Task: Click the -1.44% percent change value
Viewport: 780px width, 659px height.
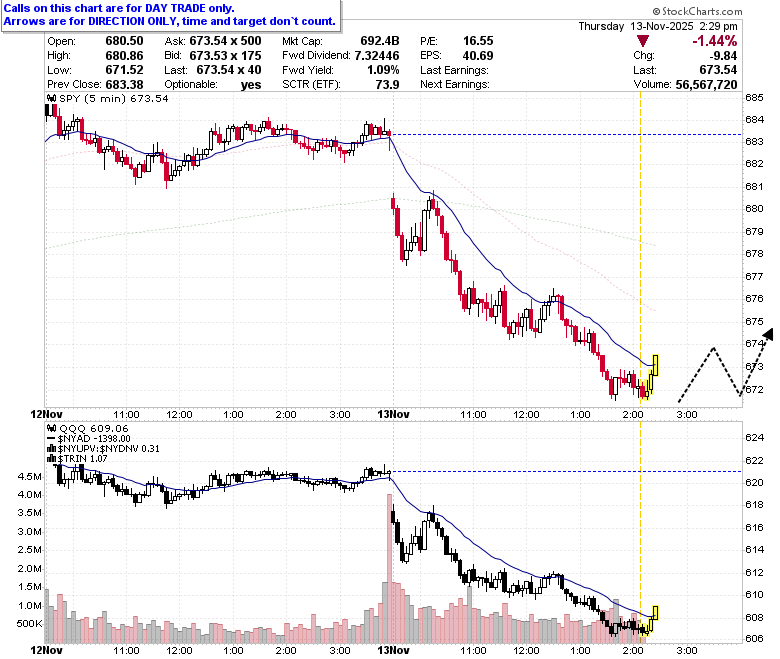Action: (x=714, y=41)
